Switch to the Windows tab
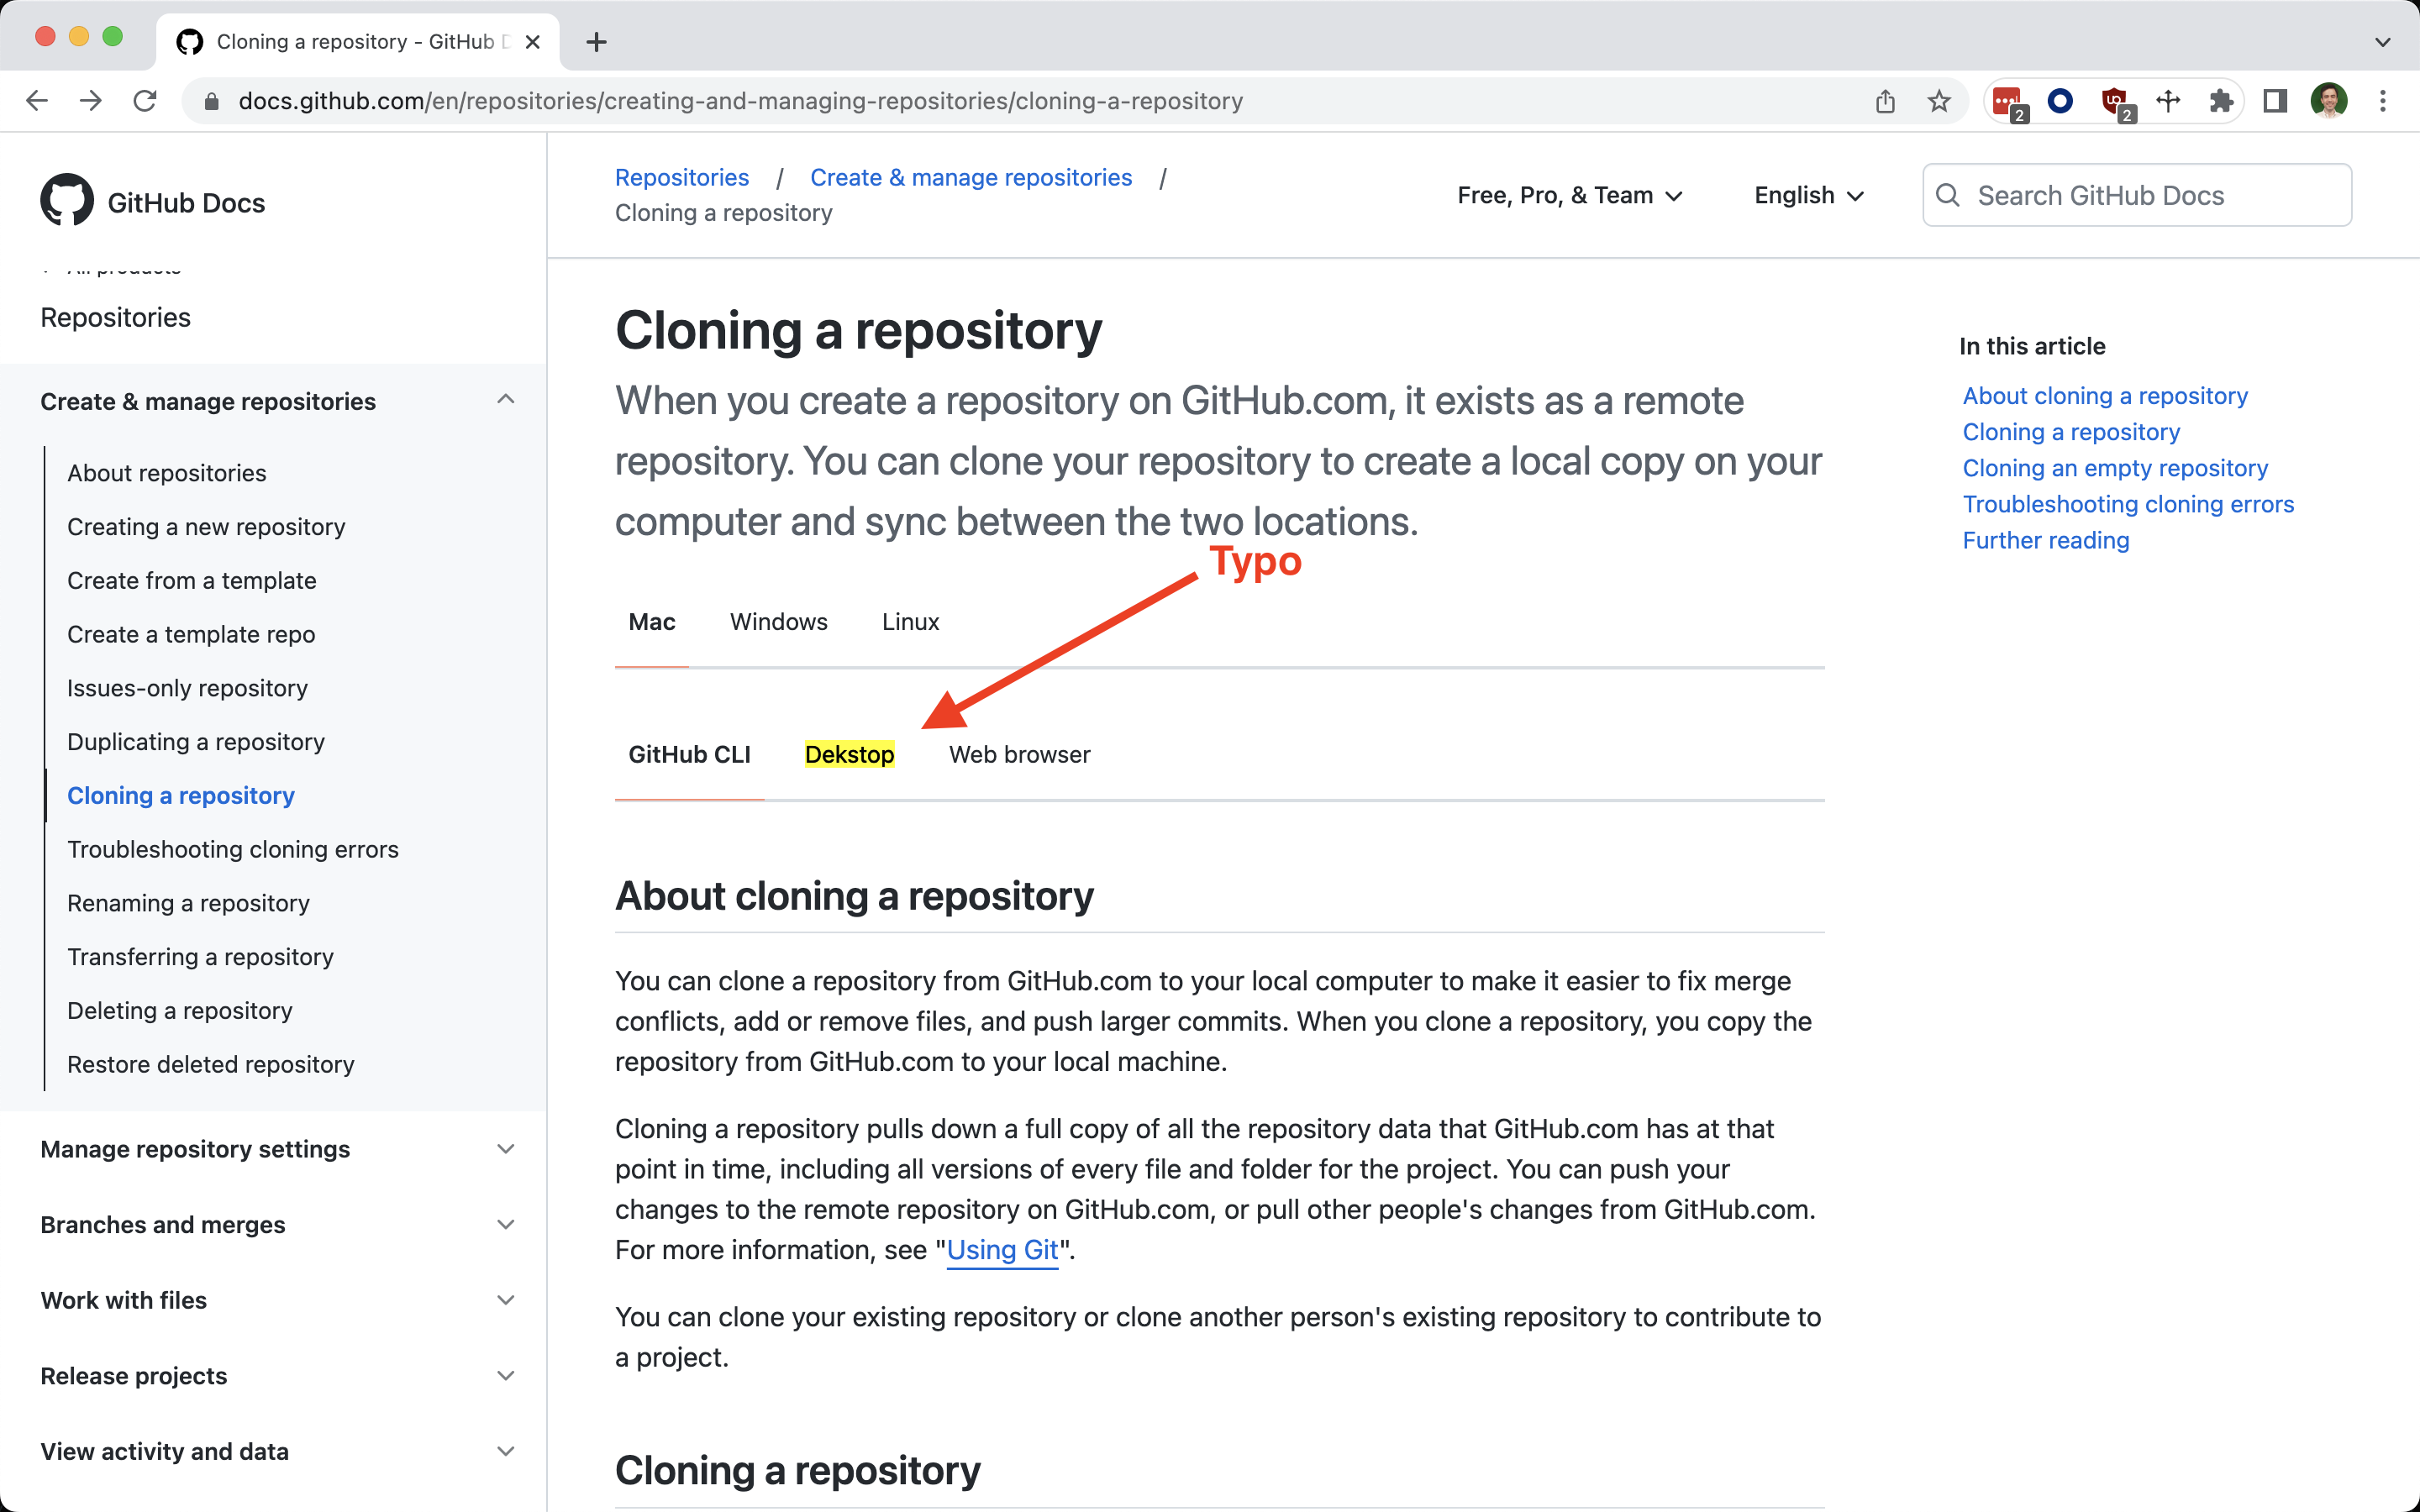Viewport: 2420px width, 1512px height. pyautogui.click(x=778, y=622)
